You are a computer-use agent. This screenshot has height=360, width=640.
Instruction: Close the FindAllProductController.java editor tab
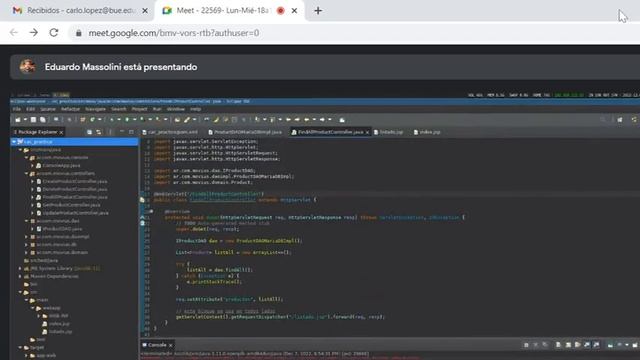click(367, 132)
